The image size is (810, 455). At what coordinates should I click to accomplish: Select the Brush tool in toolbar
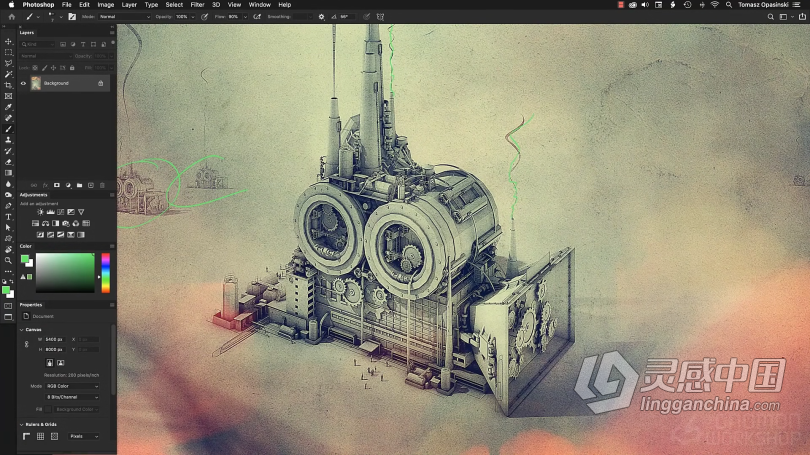point(8,129)
